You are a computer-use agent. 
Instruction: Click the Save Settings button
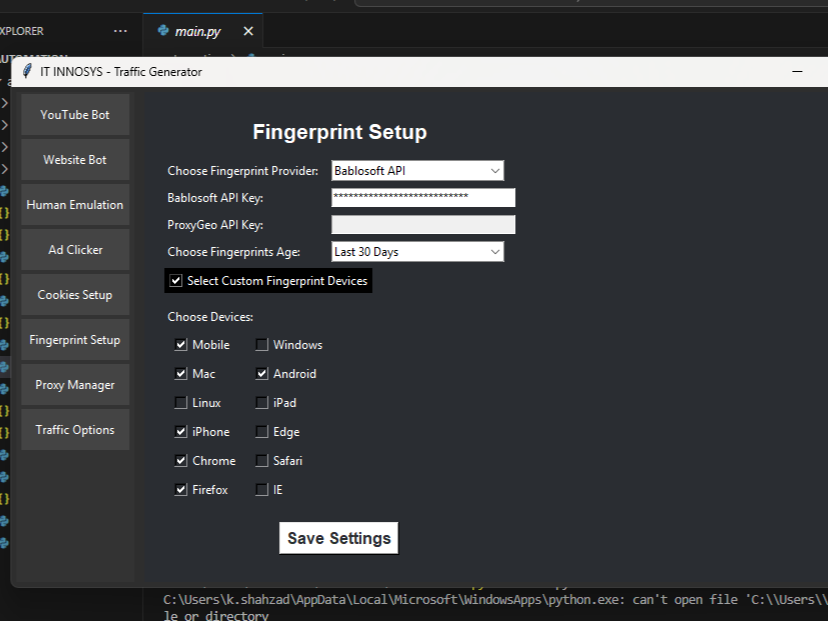[x=339, y=538]
